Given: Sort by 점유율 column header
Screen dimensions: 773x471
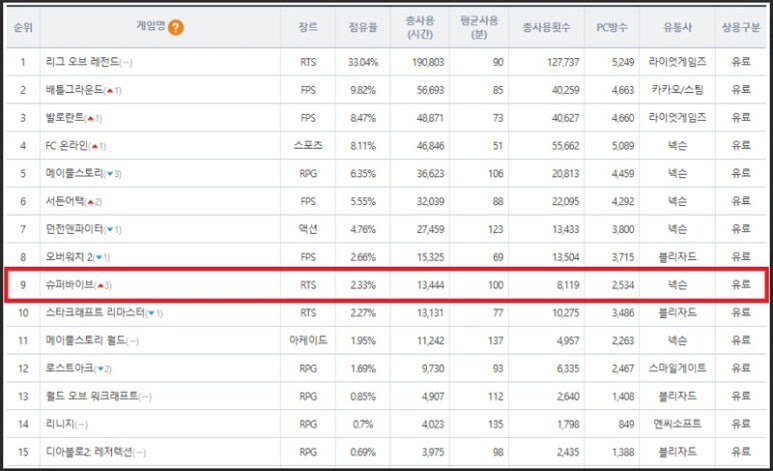Looking at the screenshot, I should tap(363, 27).
